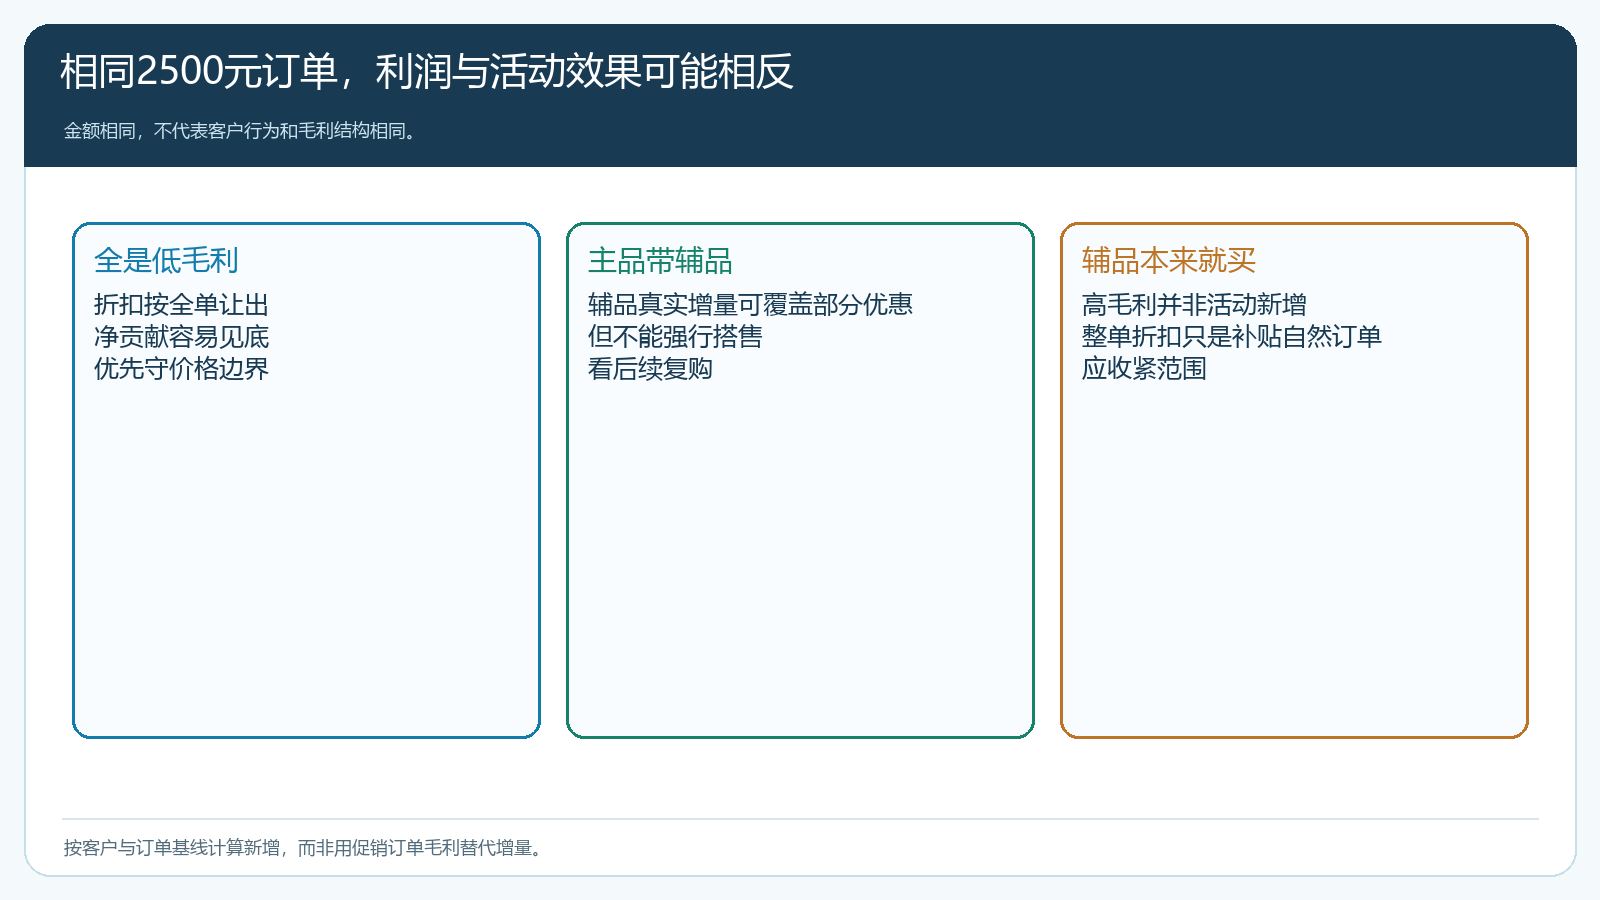Screen dimensions: 1600x900
Task: Click the footer note about 订单基线计算新增
Action: (x=305, y=848)
